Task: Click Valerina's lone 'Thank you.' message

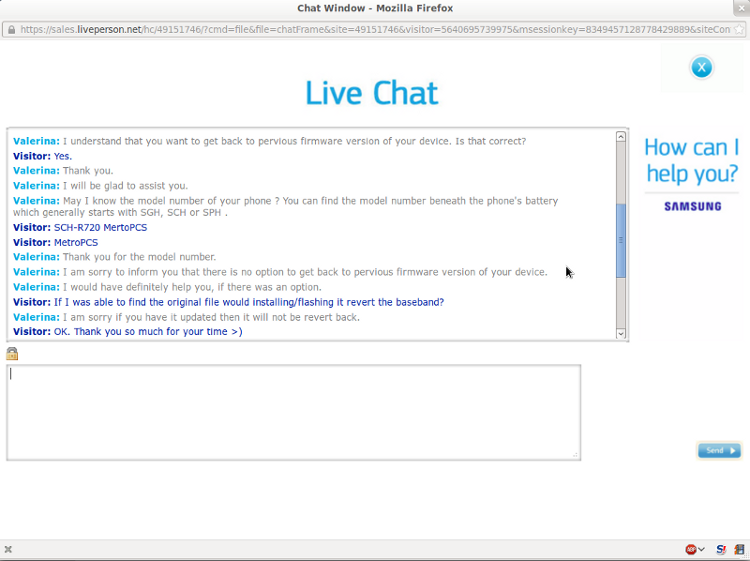Action: pos(63,171)
